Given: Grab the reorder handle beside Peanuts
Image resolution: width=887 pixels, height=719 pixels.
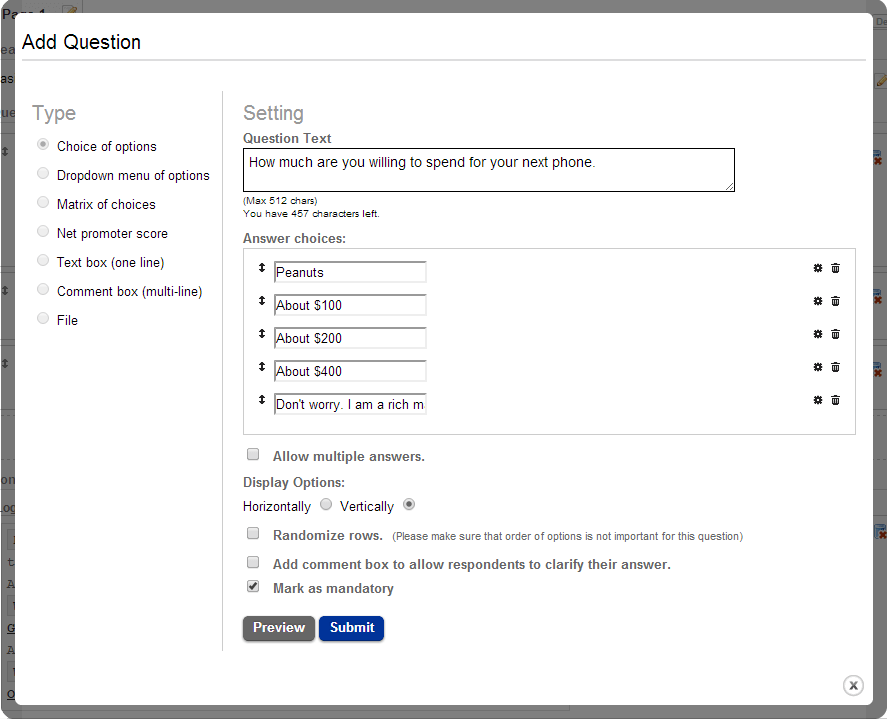Looking at the screenshot, I should tap(262, 268).
